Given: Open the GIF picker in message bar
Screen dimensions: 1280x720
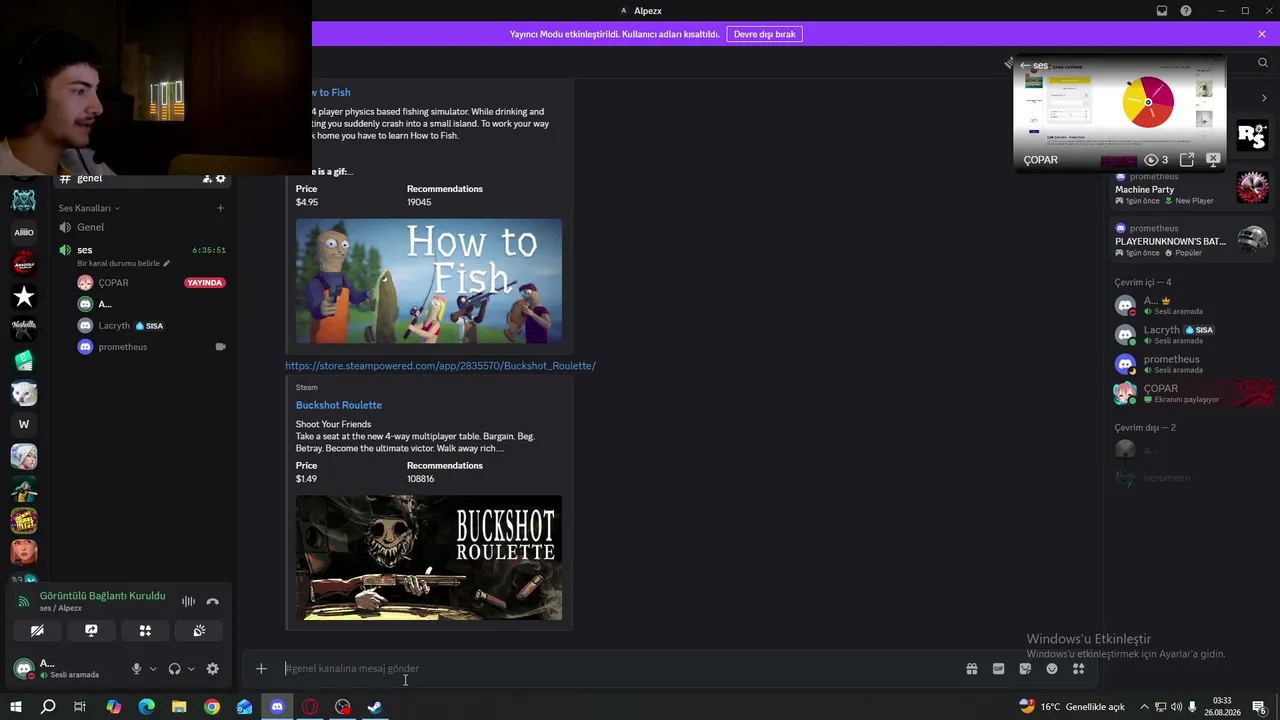Looking at the screenshot, I should (x=998, y=669).
